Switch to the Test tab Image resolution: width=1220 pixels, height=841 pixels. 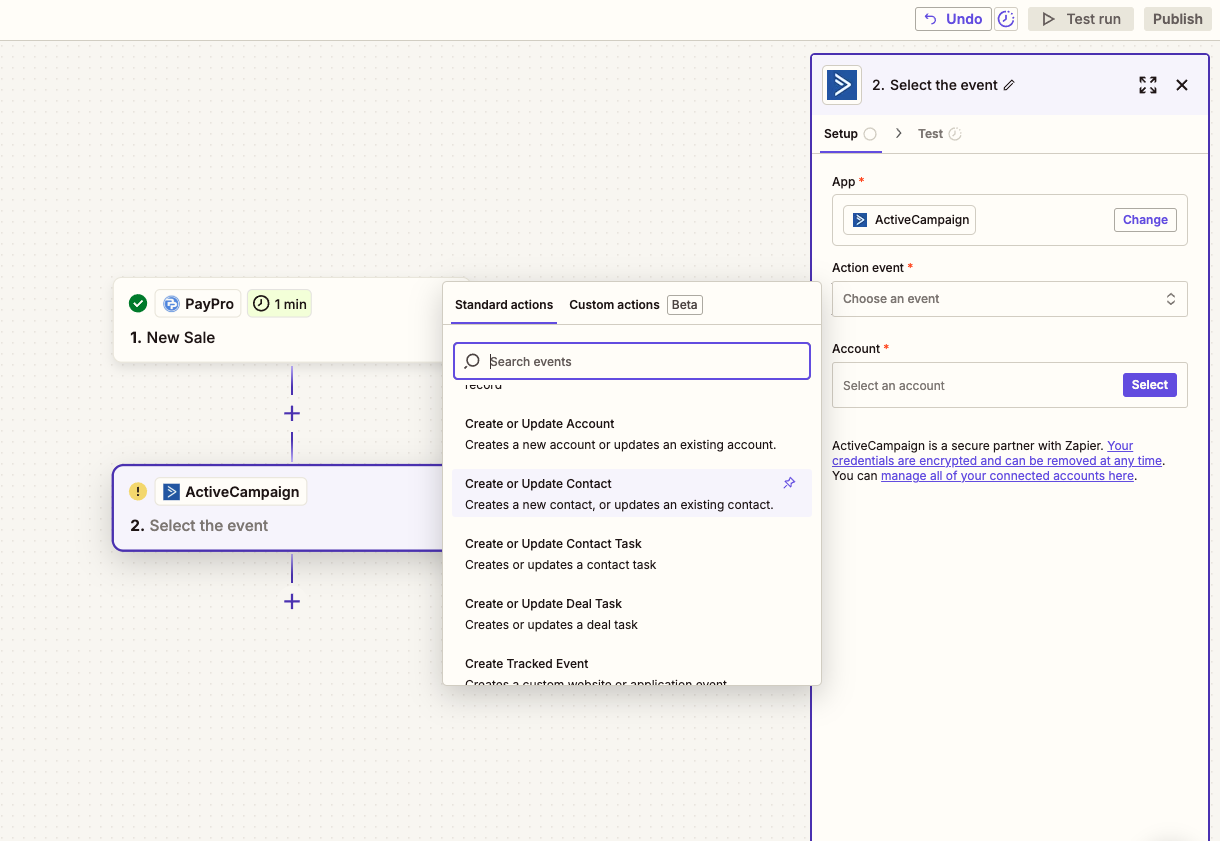point(939,134)
